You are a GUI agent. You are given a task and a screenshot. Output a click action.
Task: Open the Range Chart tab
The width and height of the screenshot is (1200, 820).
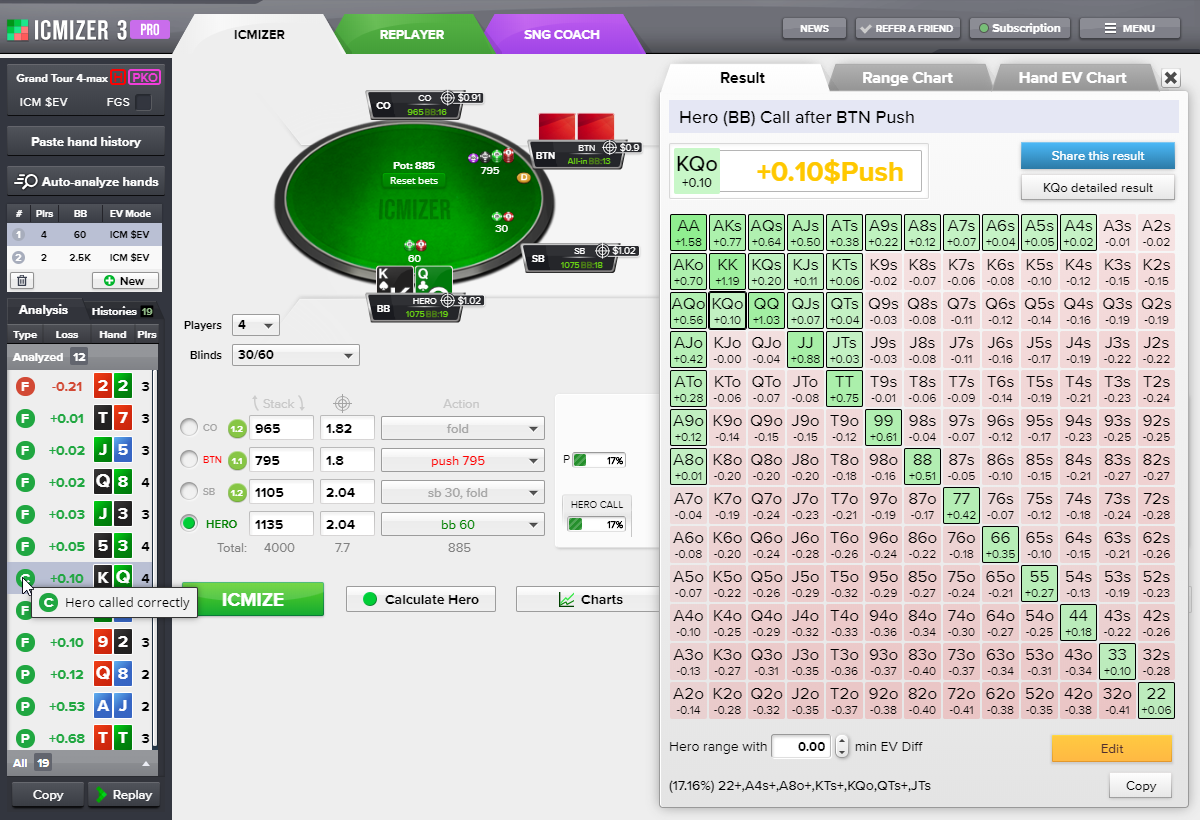(x=907, y=78)
